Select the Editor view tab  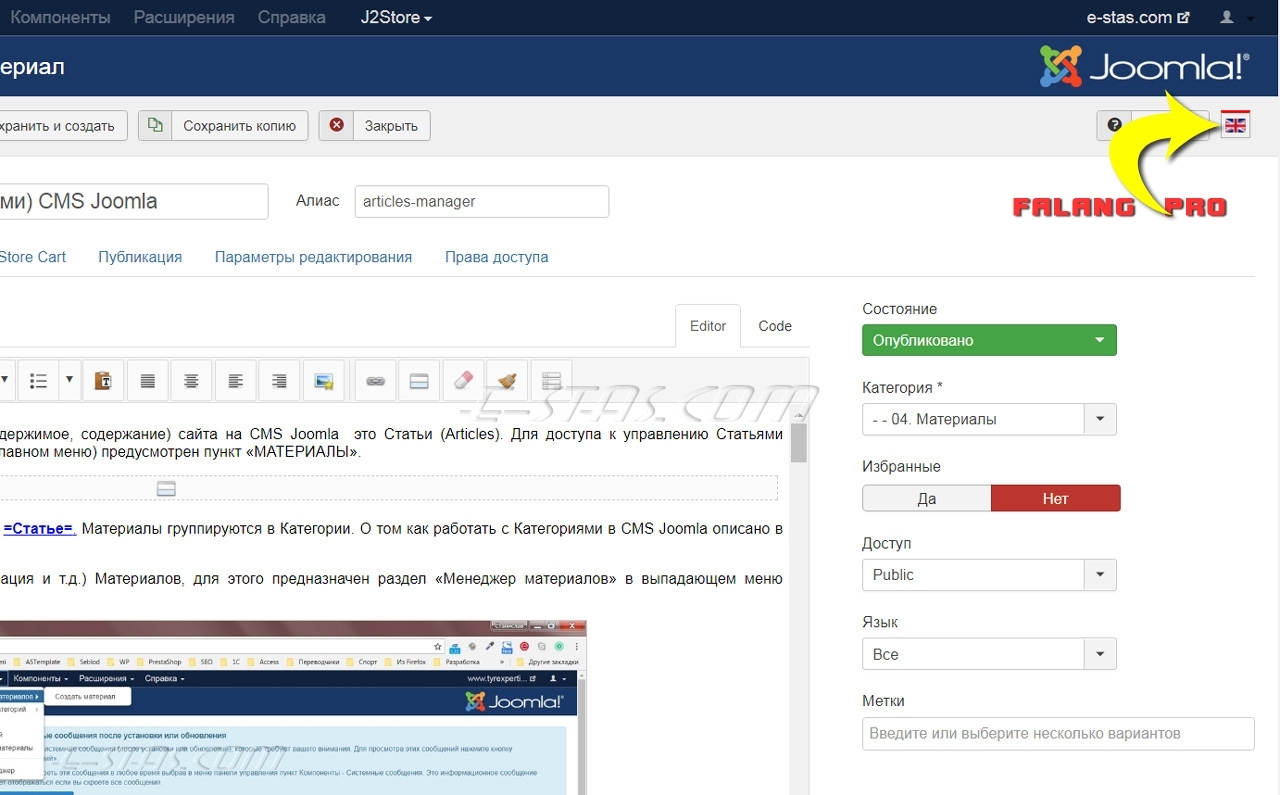pyautogui.click(x=708, y=326)
